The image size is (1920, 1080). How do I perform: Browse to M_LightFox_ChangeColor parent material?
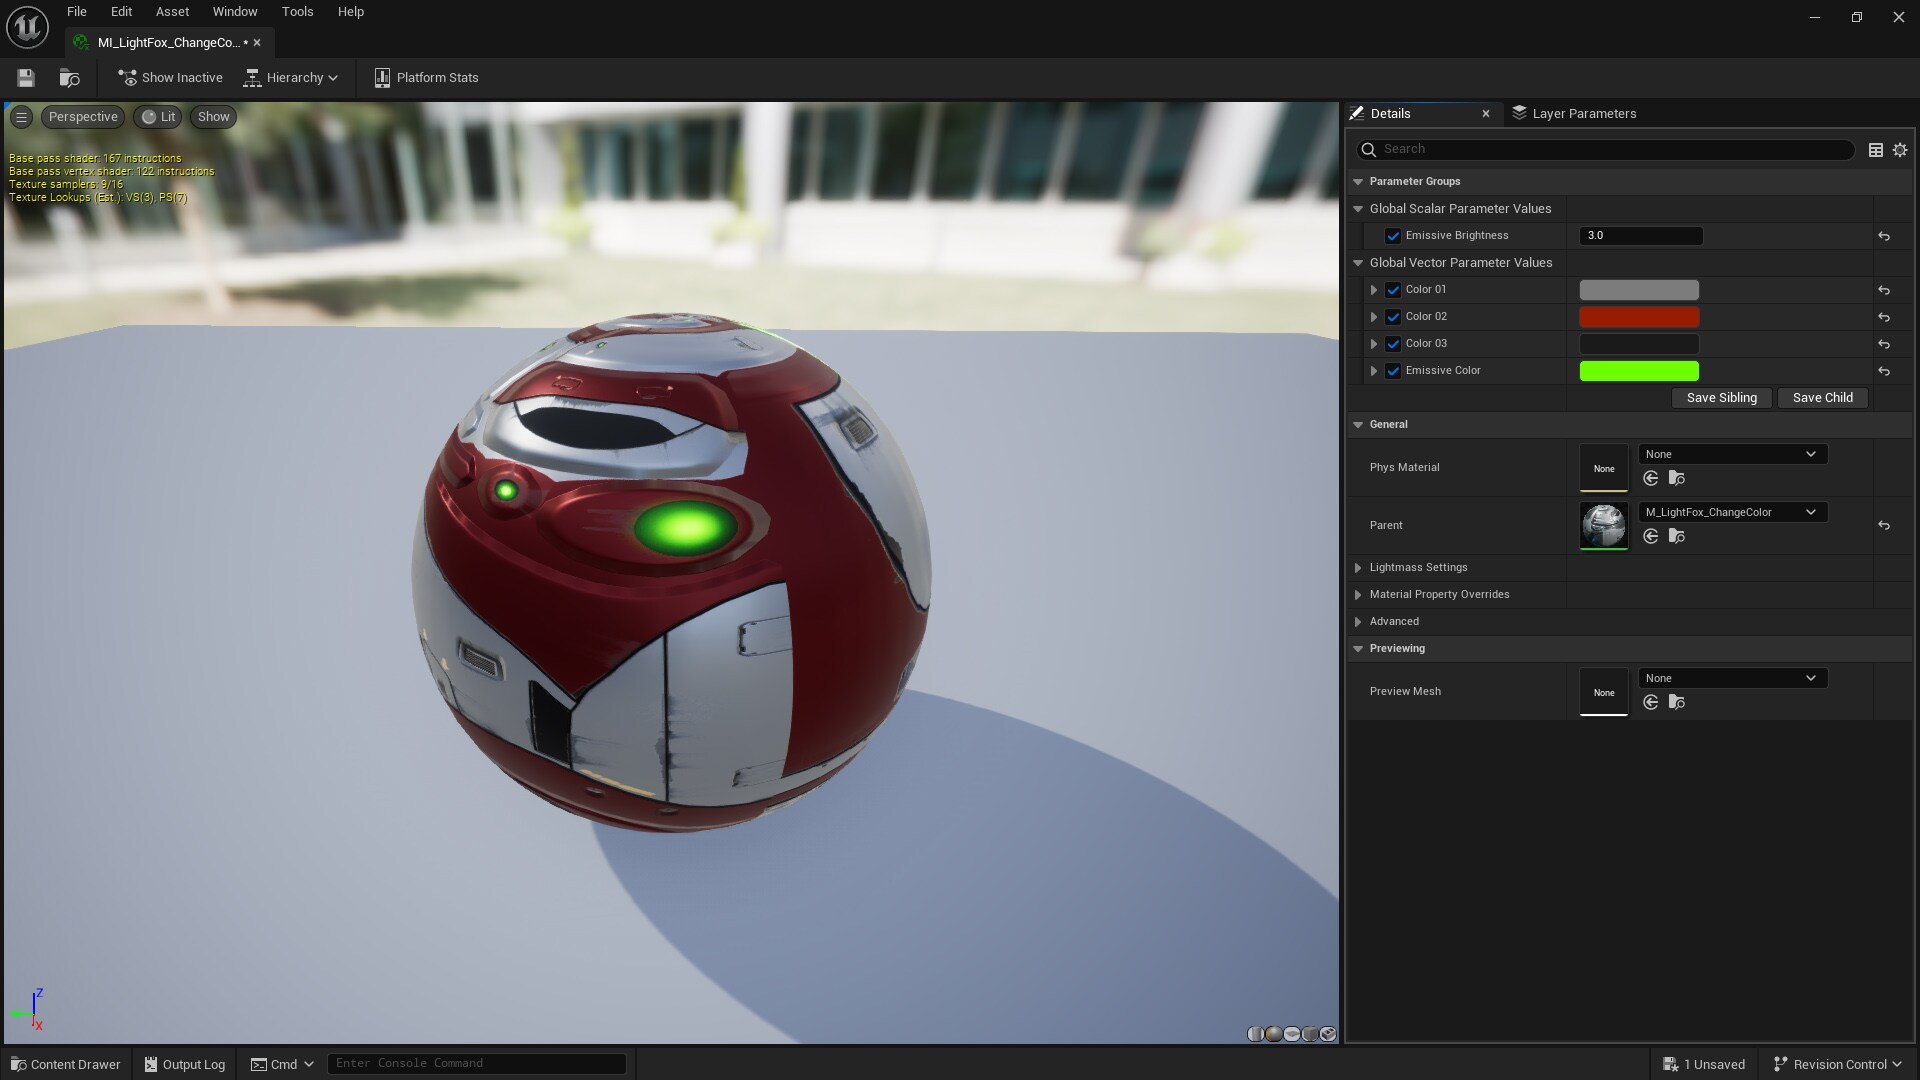point(1678,536)
